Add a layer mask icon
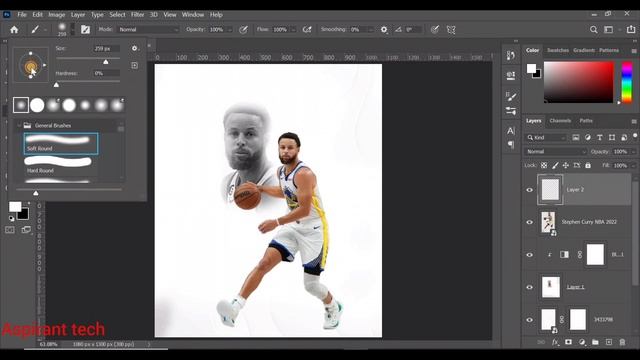Viewport: 640px width, 360px height. [x=569, y=342]
